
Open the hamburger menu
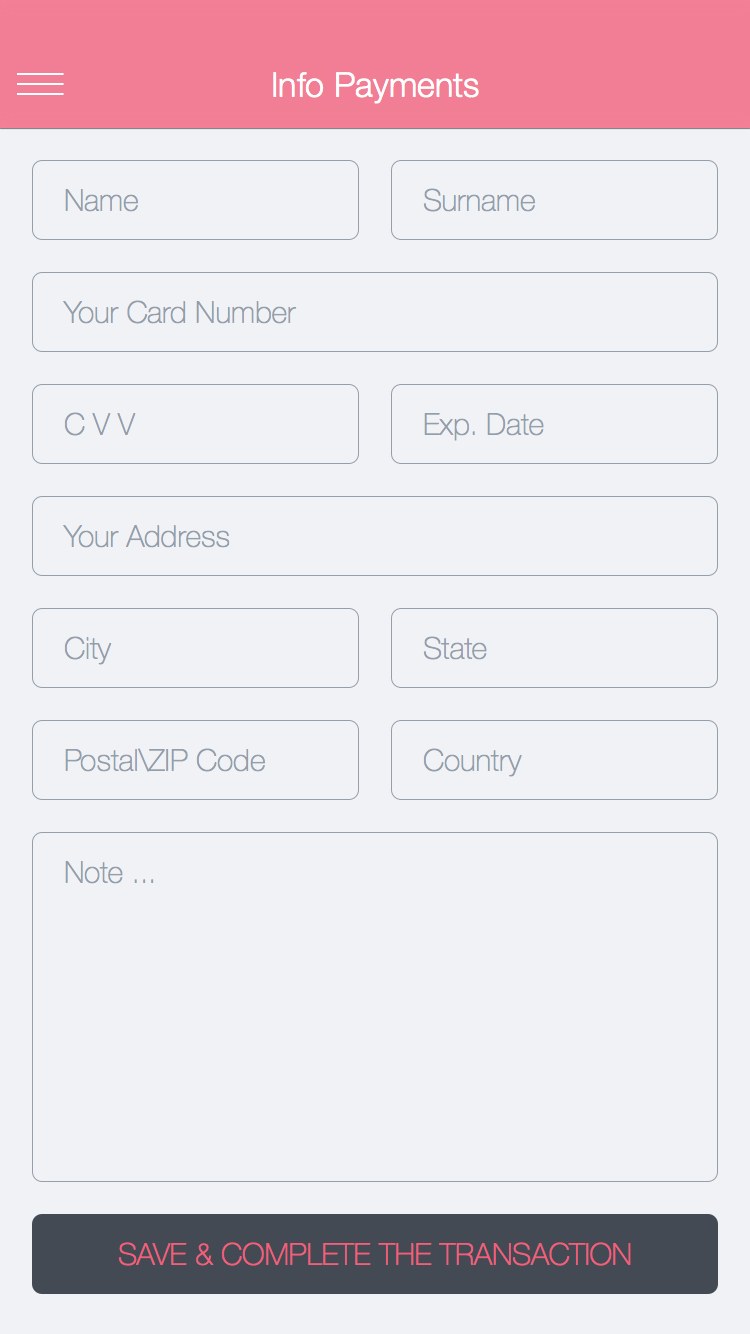(x=40, y=85)
